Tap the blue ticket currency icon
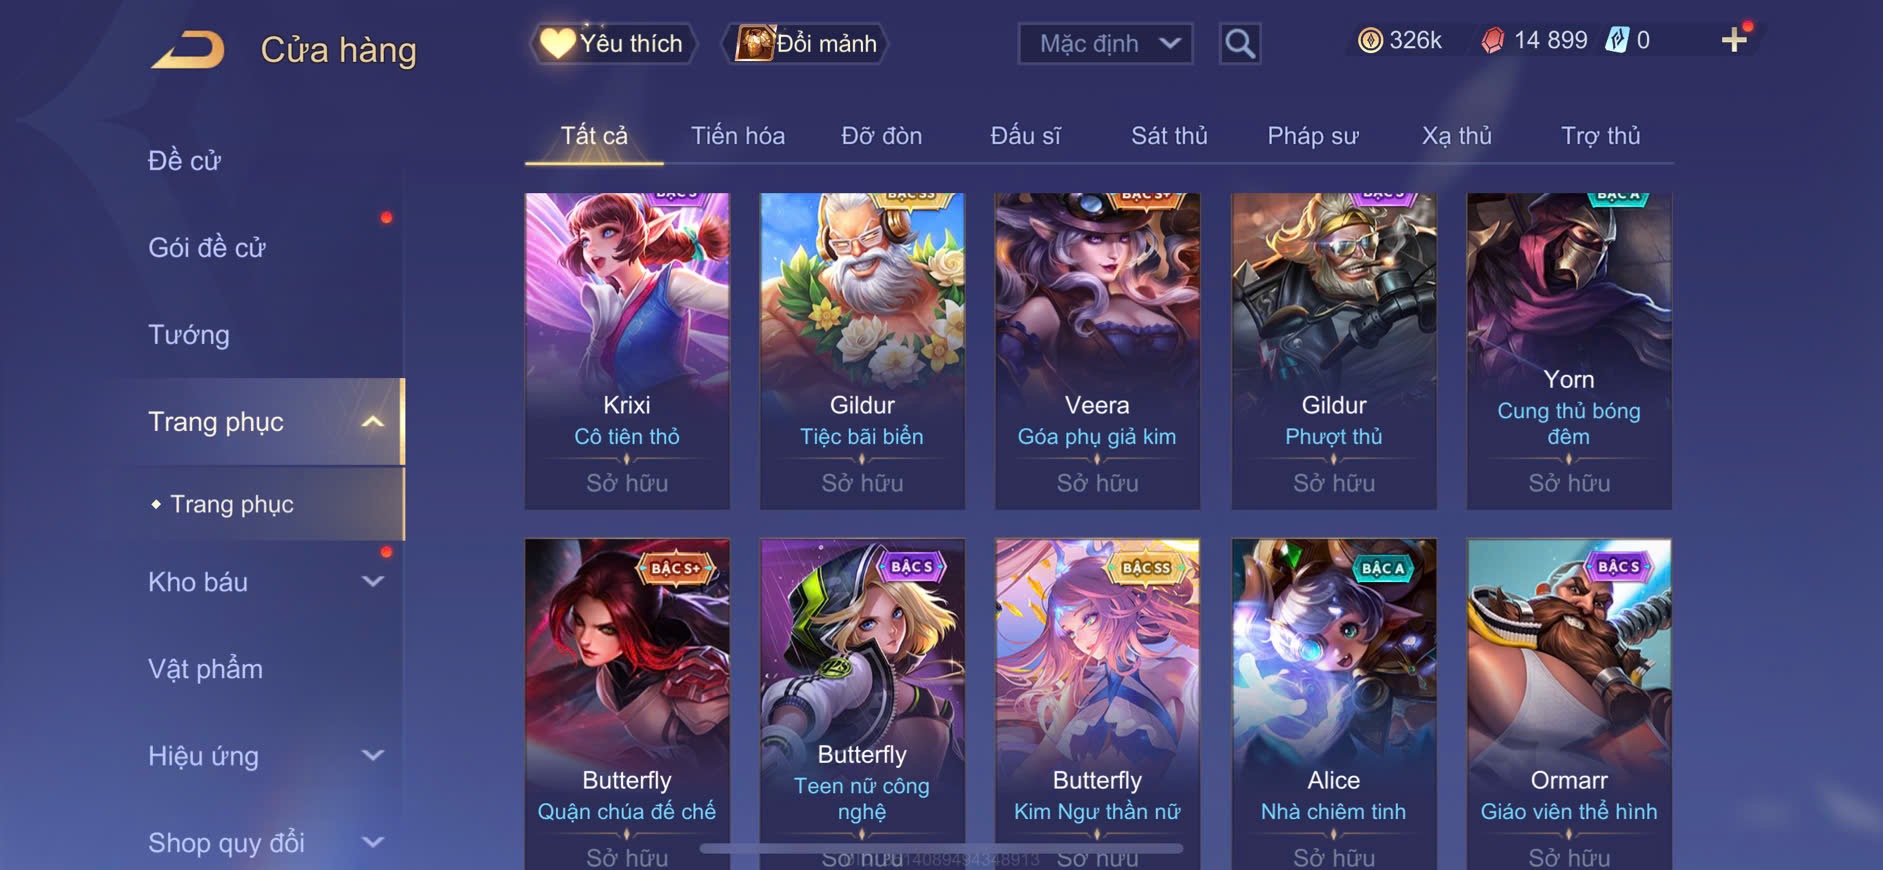The height and width of the screenshot is (870, 1883). coord(1617,40)
